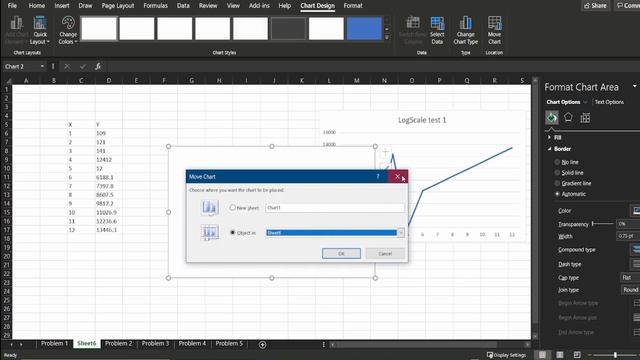Screen dimensions: 640x360
Task: Click OK in Move Chart dialog
Action: pos(341,253)
